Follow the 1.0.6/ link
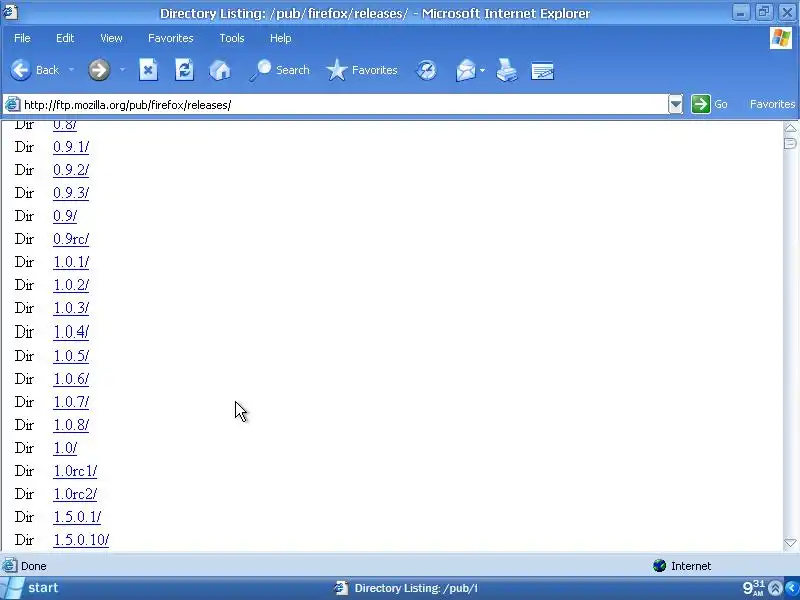This screenshot has height=600, width=800. point(71,379)
